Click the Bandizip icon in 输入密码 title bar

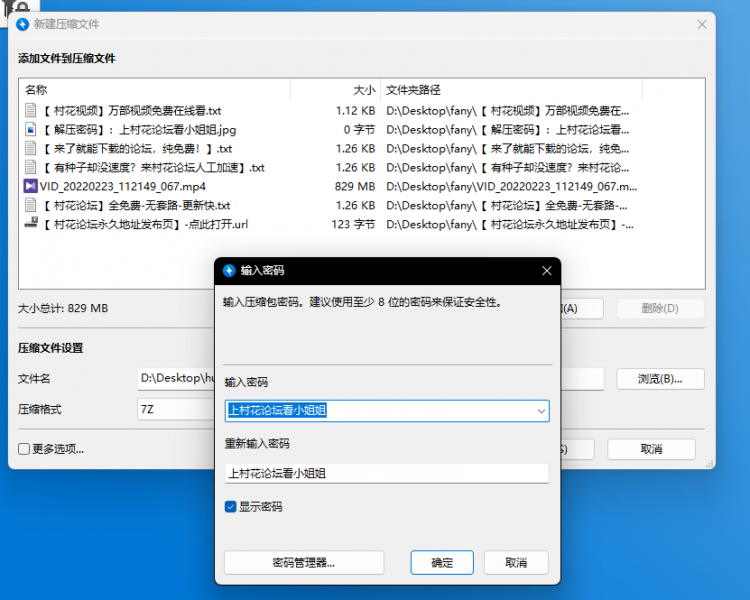coord(229,271)
